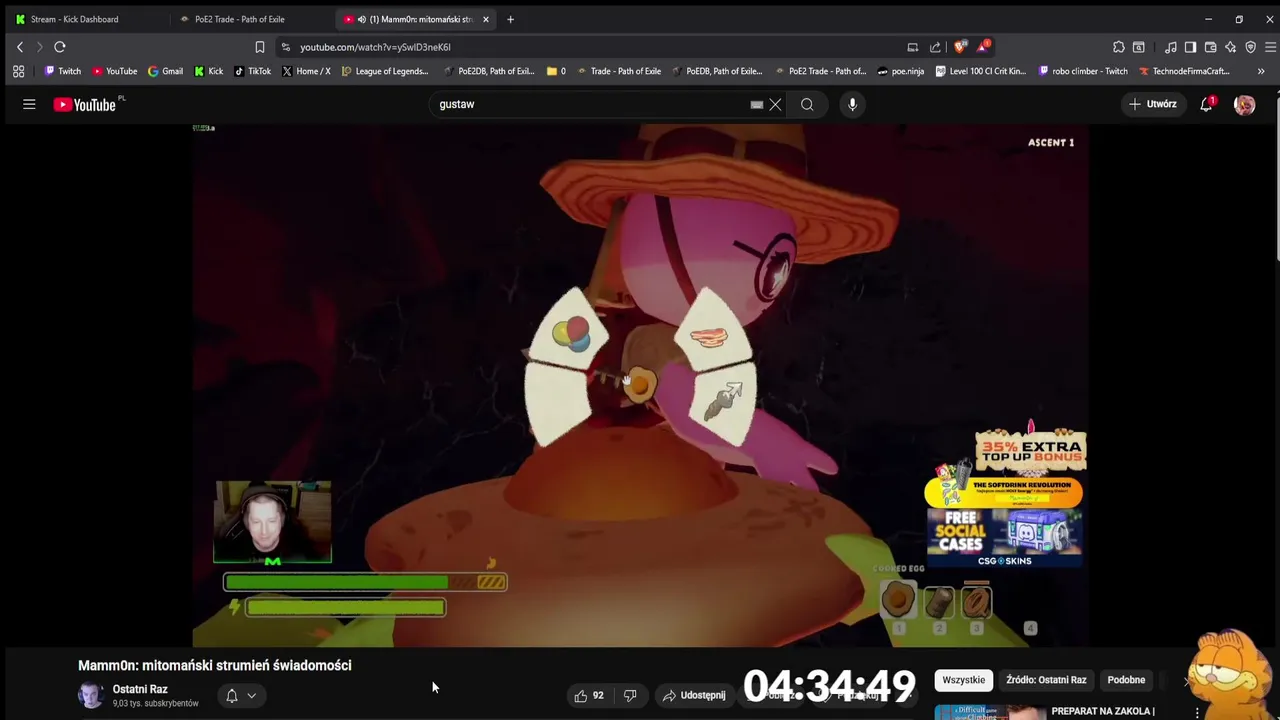Screen dimensions: 1280x720
Task: Open the League of Legends bookmark
Action: (x=385, y=71)
